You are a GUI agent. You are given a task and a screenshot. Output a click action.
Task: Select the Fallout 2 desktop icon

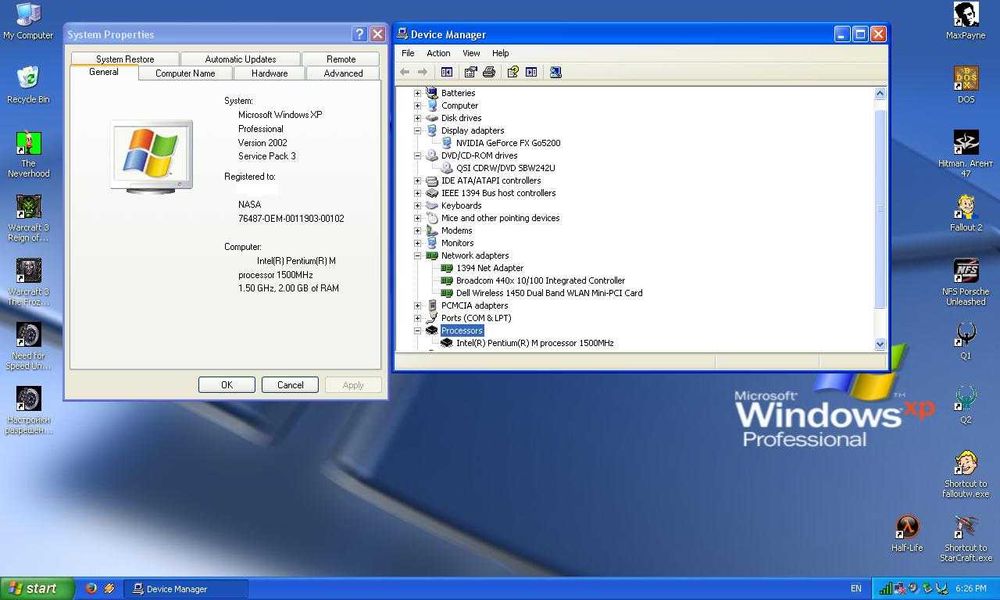pos(966,213)
